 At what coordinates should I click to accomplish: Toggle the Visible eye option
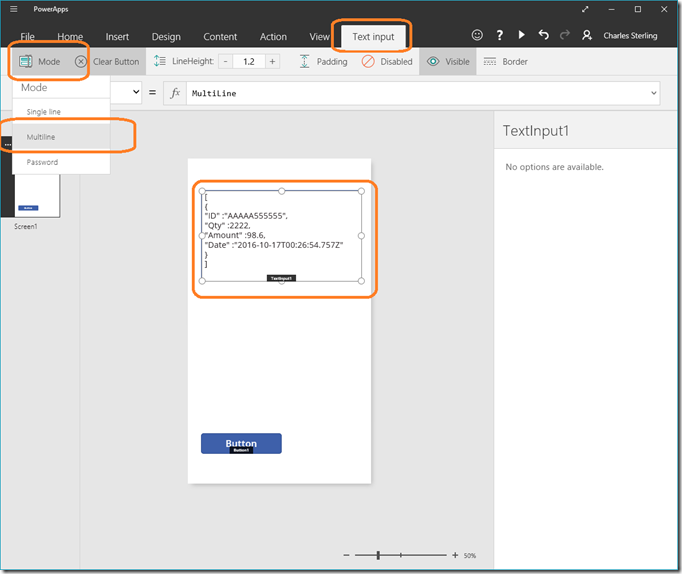coord(447,62)
